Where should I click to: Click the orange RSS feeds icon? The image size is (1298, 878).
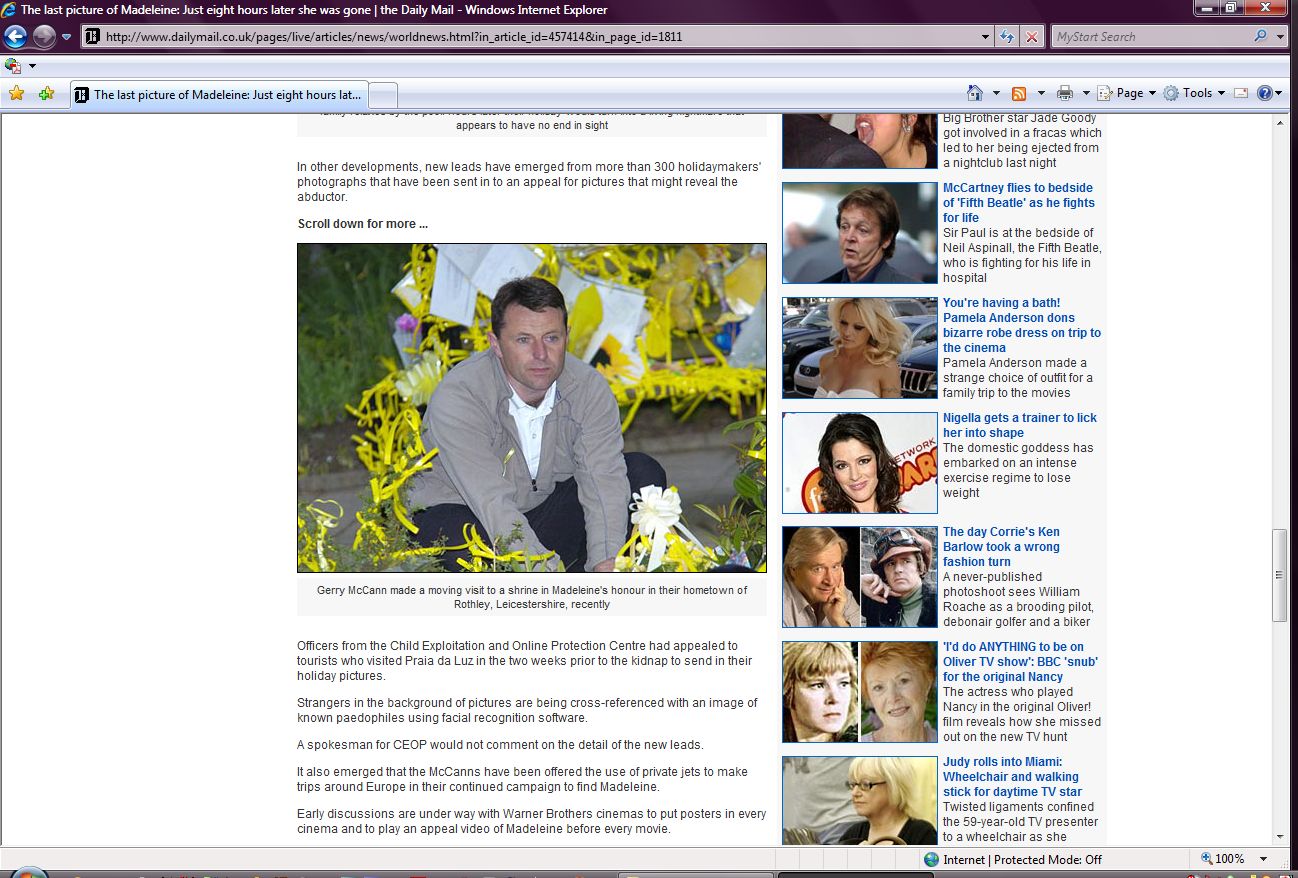click(1019, 93)
